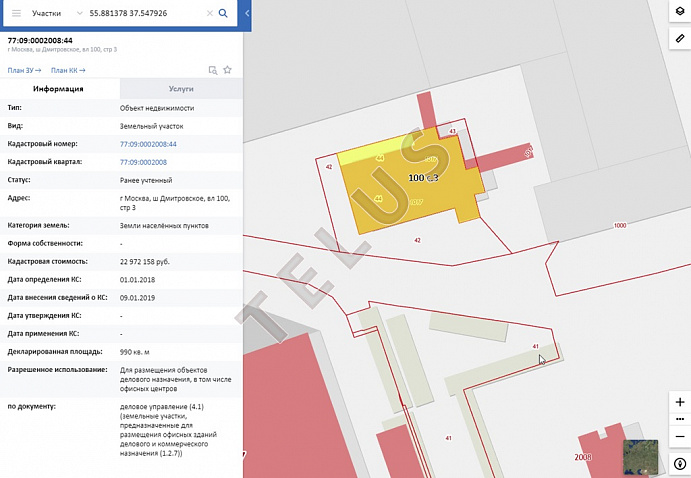Click the my location icon
The height and width of the screenshot is (478, 691).
(680, 464)
